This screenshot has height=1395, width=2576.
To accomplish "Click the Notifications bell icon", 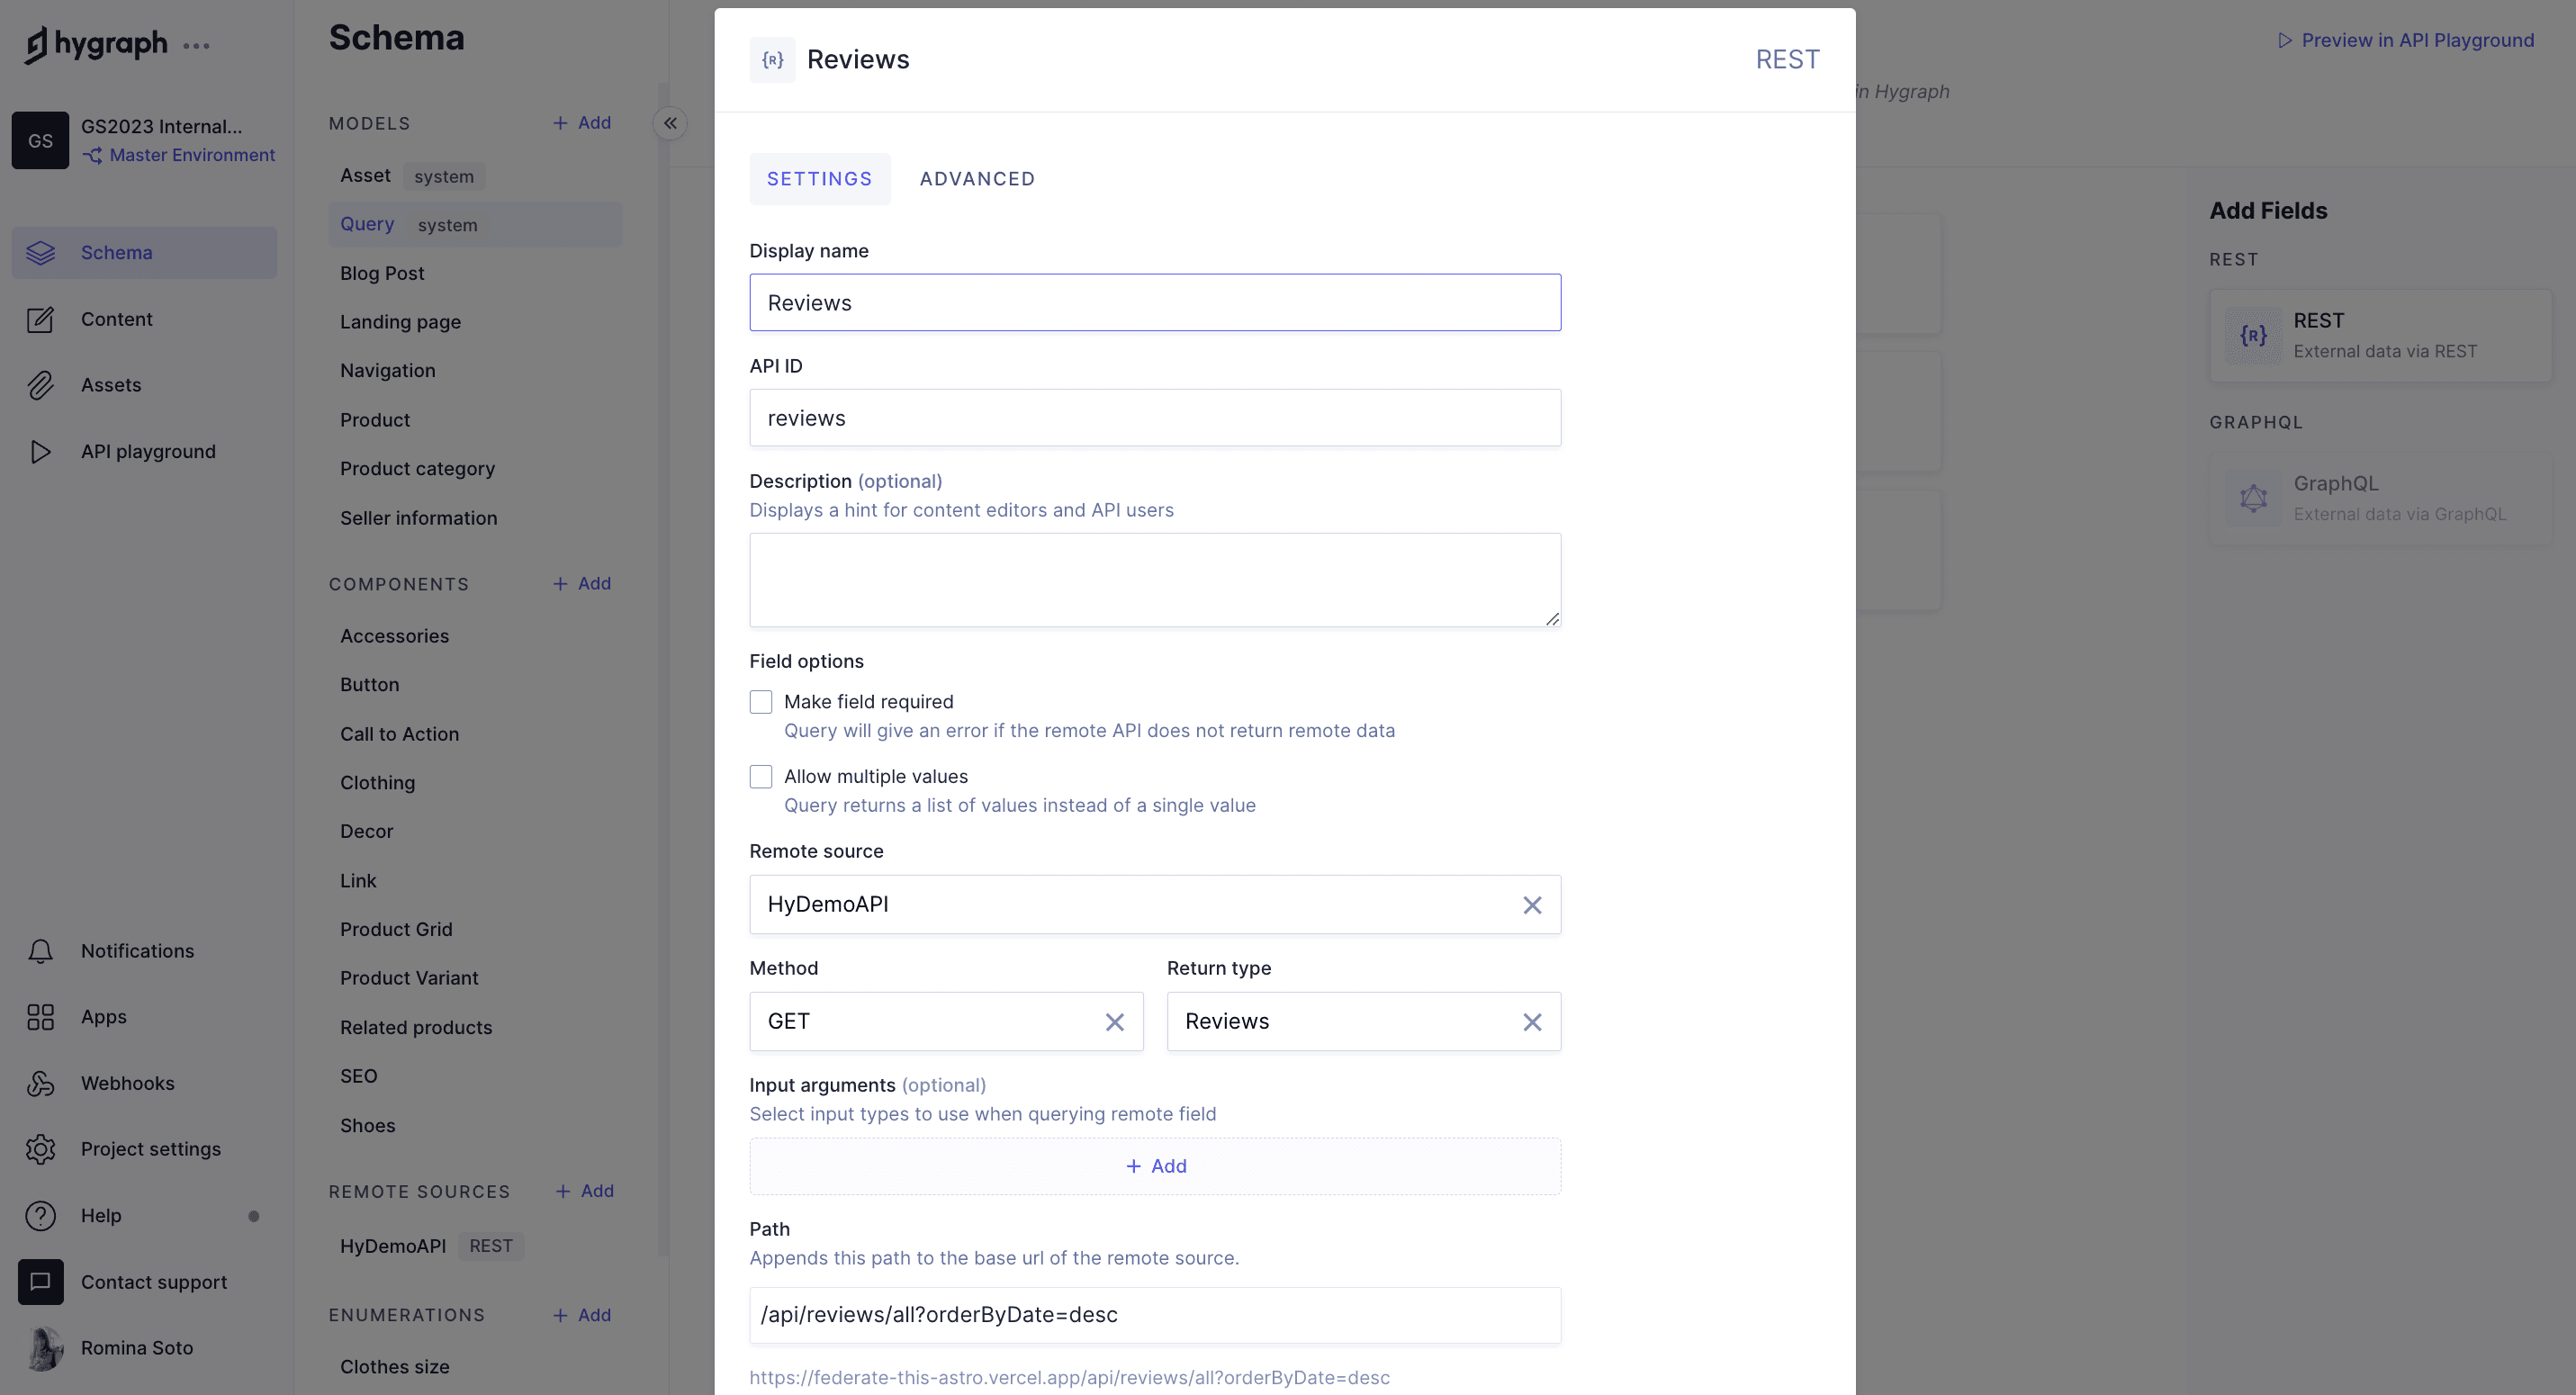I will point(40,951).
